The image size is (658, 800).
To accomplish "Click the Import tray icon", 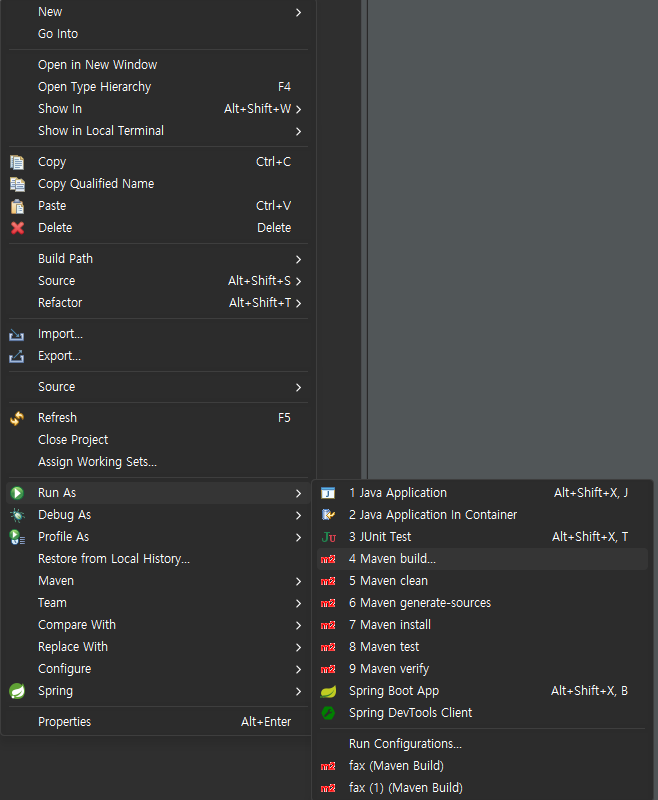I will pyautogui.click(x=17, y=335).
